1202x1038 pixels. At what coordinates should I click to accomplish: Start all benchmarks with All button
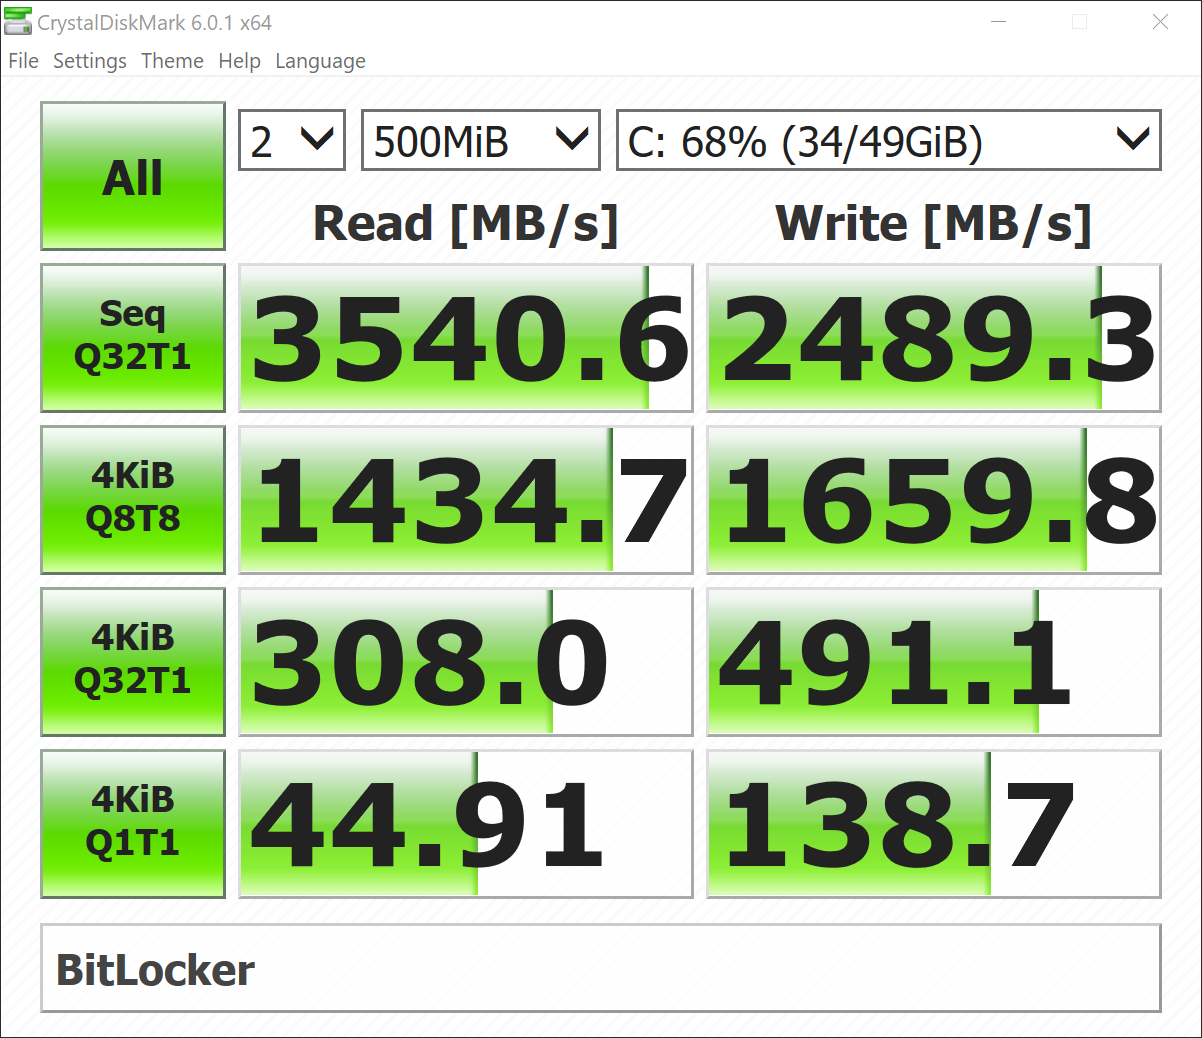133,176
